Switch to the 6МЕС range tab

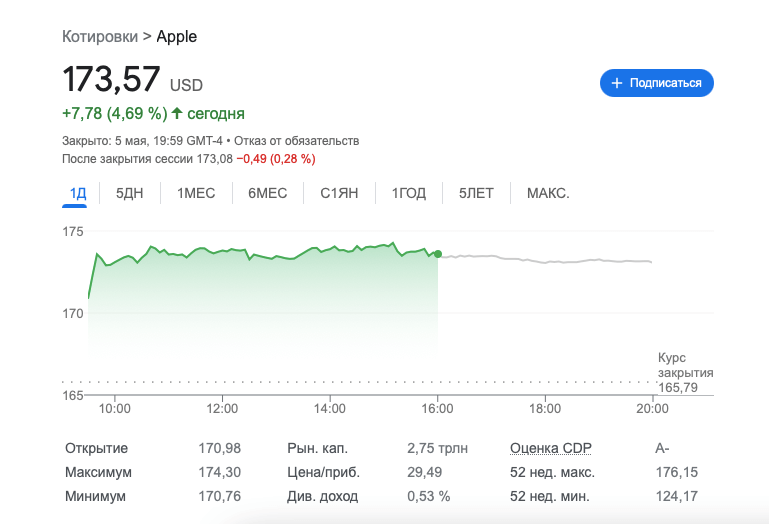pos(267,193)
